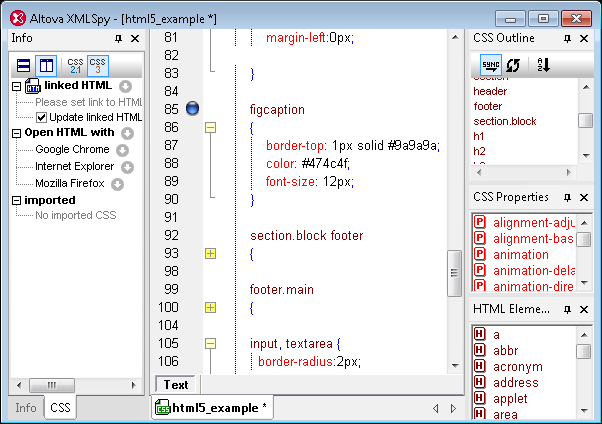Click the bookmark marker on line 85
The width and height of the screenshot is (602, 424).
(x=194, y=109)
